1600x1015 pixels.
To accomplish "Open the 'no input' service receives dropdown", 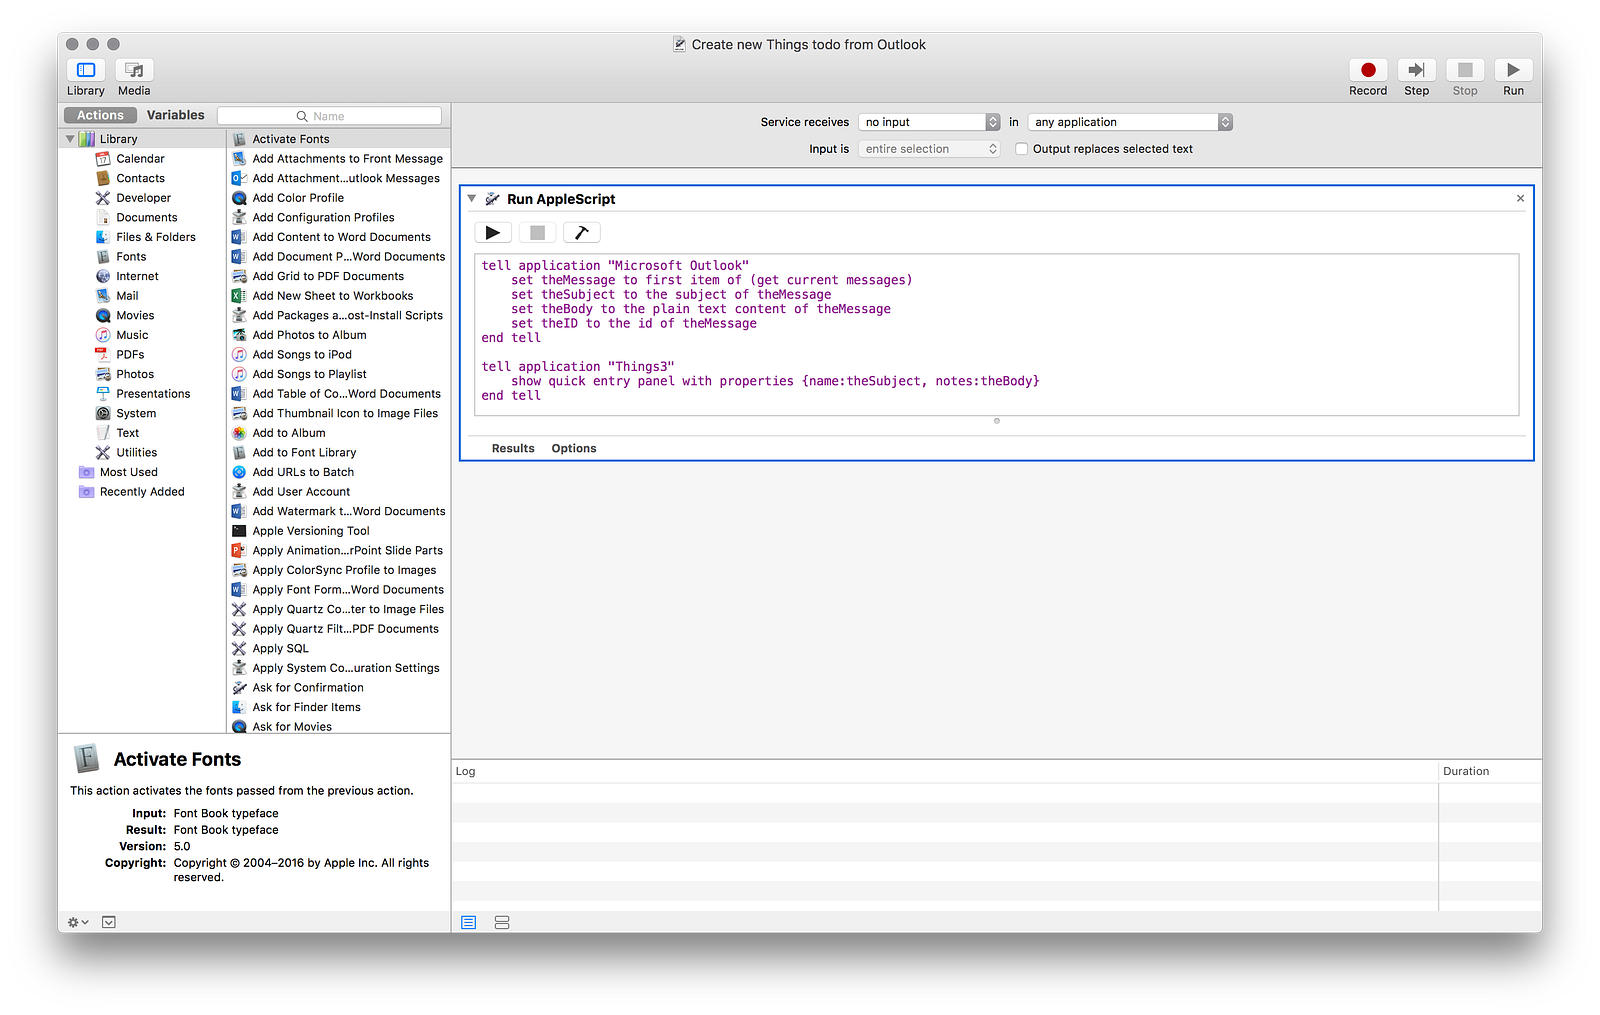I will click(x=928, y=122).
